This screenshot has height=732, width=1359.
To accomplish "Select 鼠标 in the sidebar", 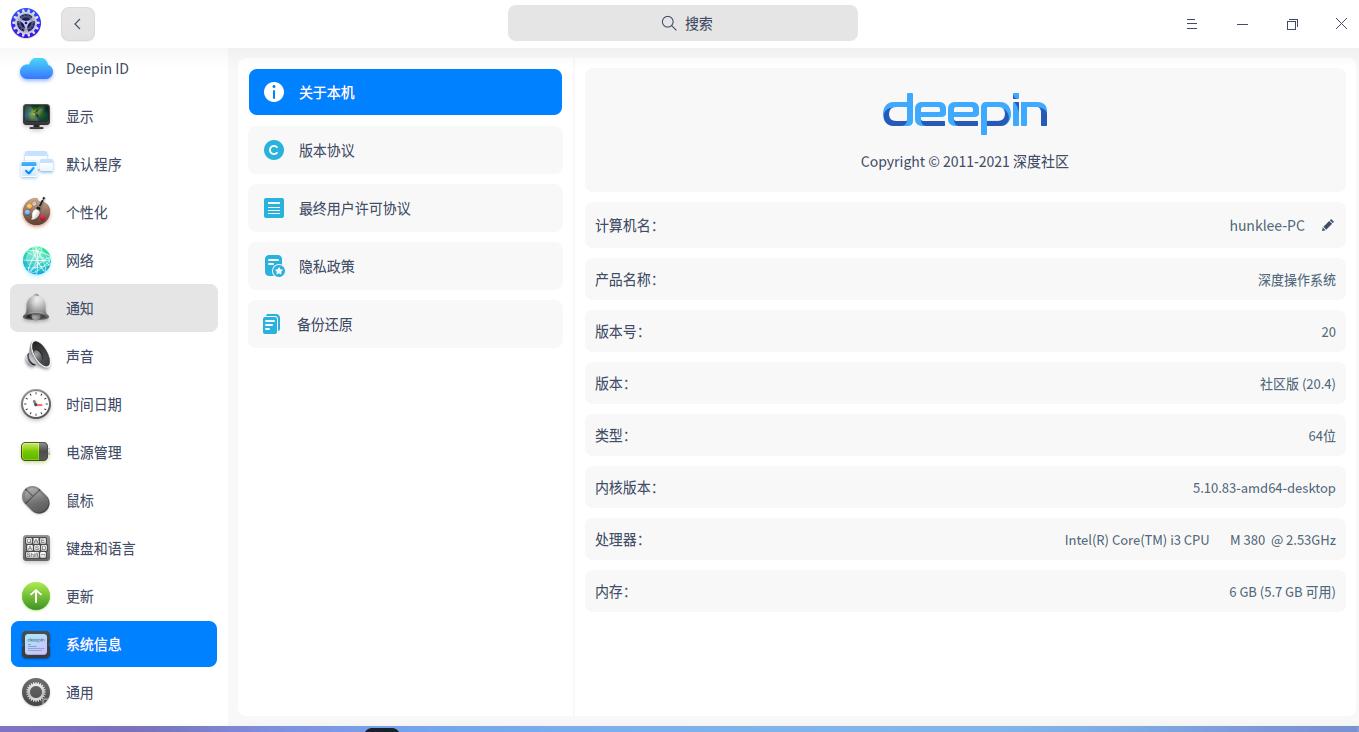I will 114,500.
